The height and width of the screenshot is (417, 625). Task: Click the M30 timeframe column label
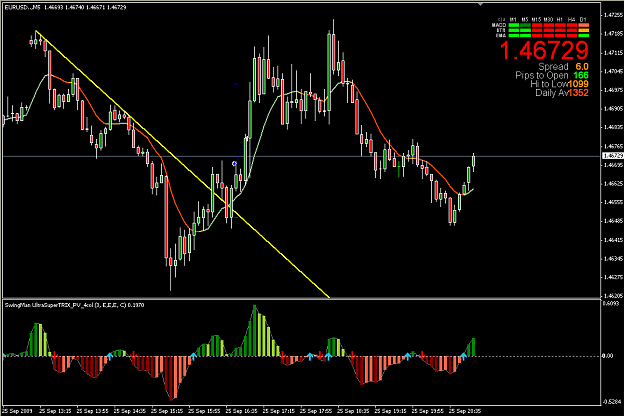(548, 19)
